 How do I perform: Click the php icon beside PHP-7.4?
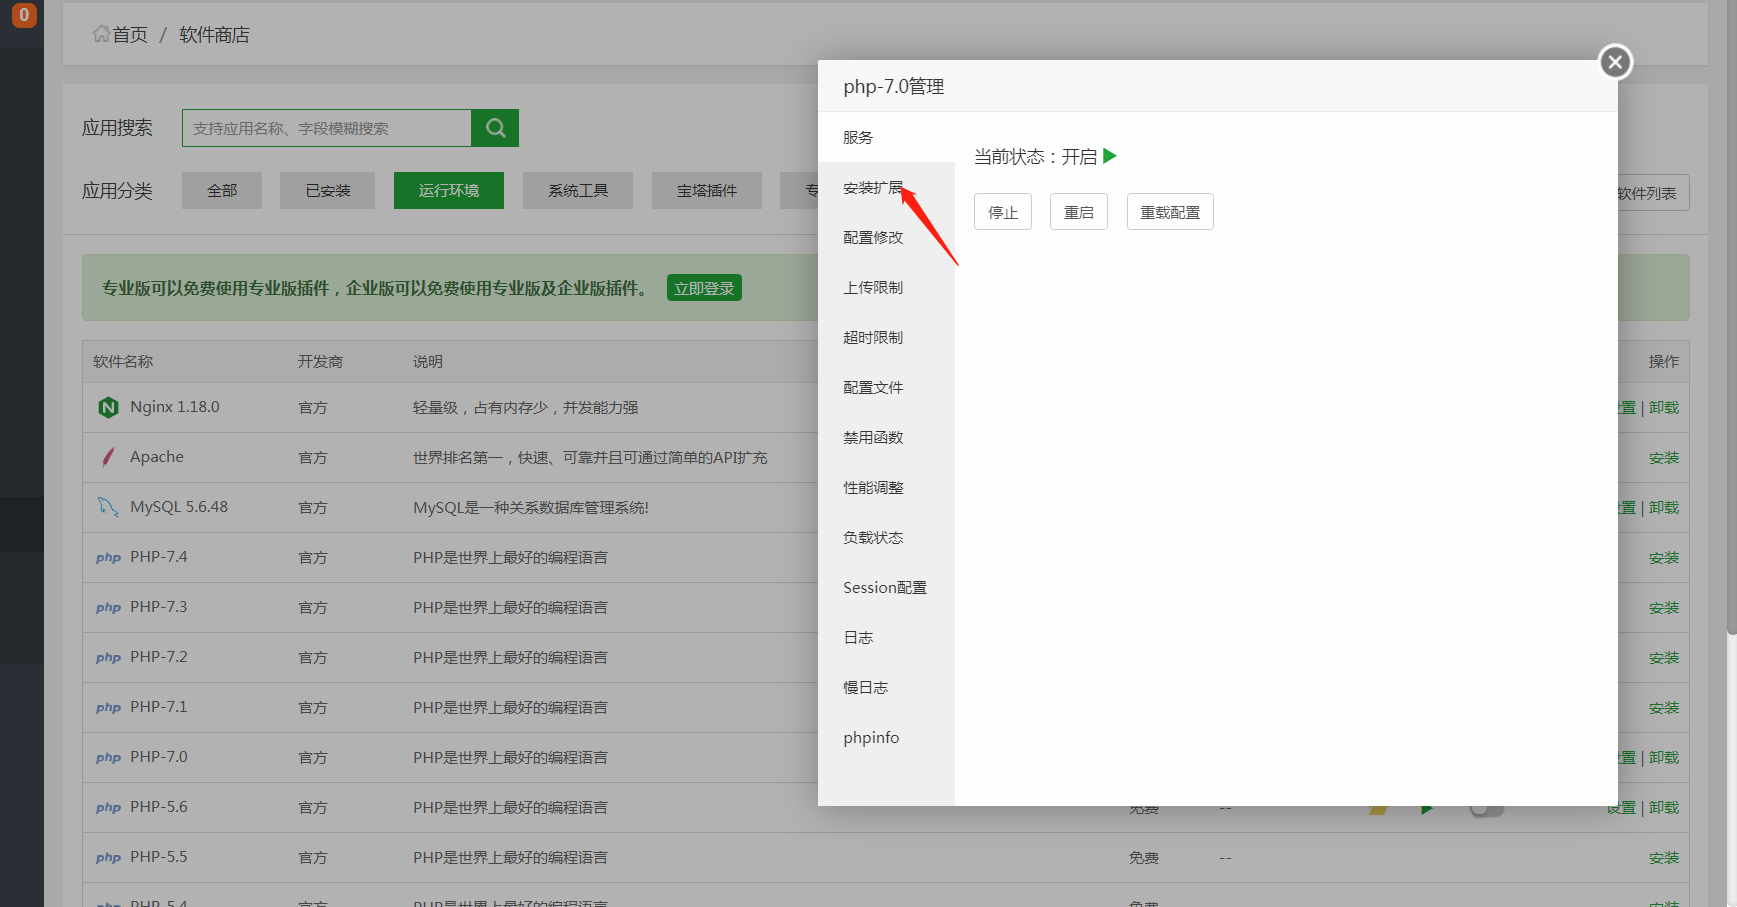tap(108, 558)
